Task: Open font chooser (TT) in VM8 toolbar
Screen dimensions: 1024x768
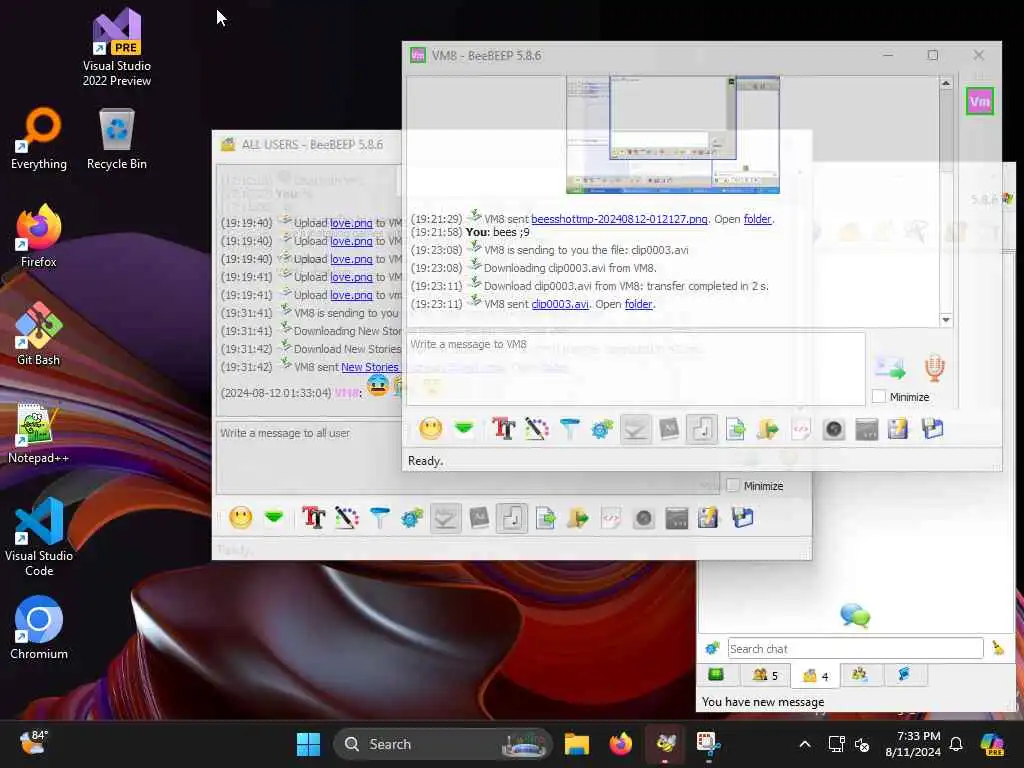Action: [504, 429]
